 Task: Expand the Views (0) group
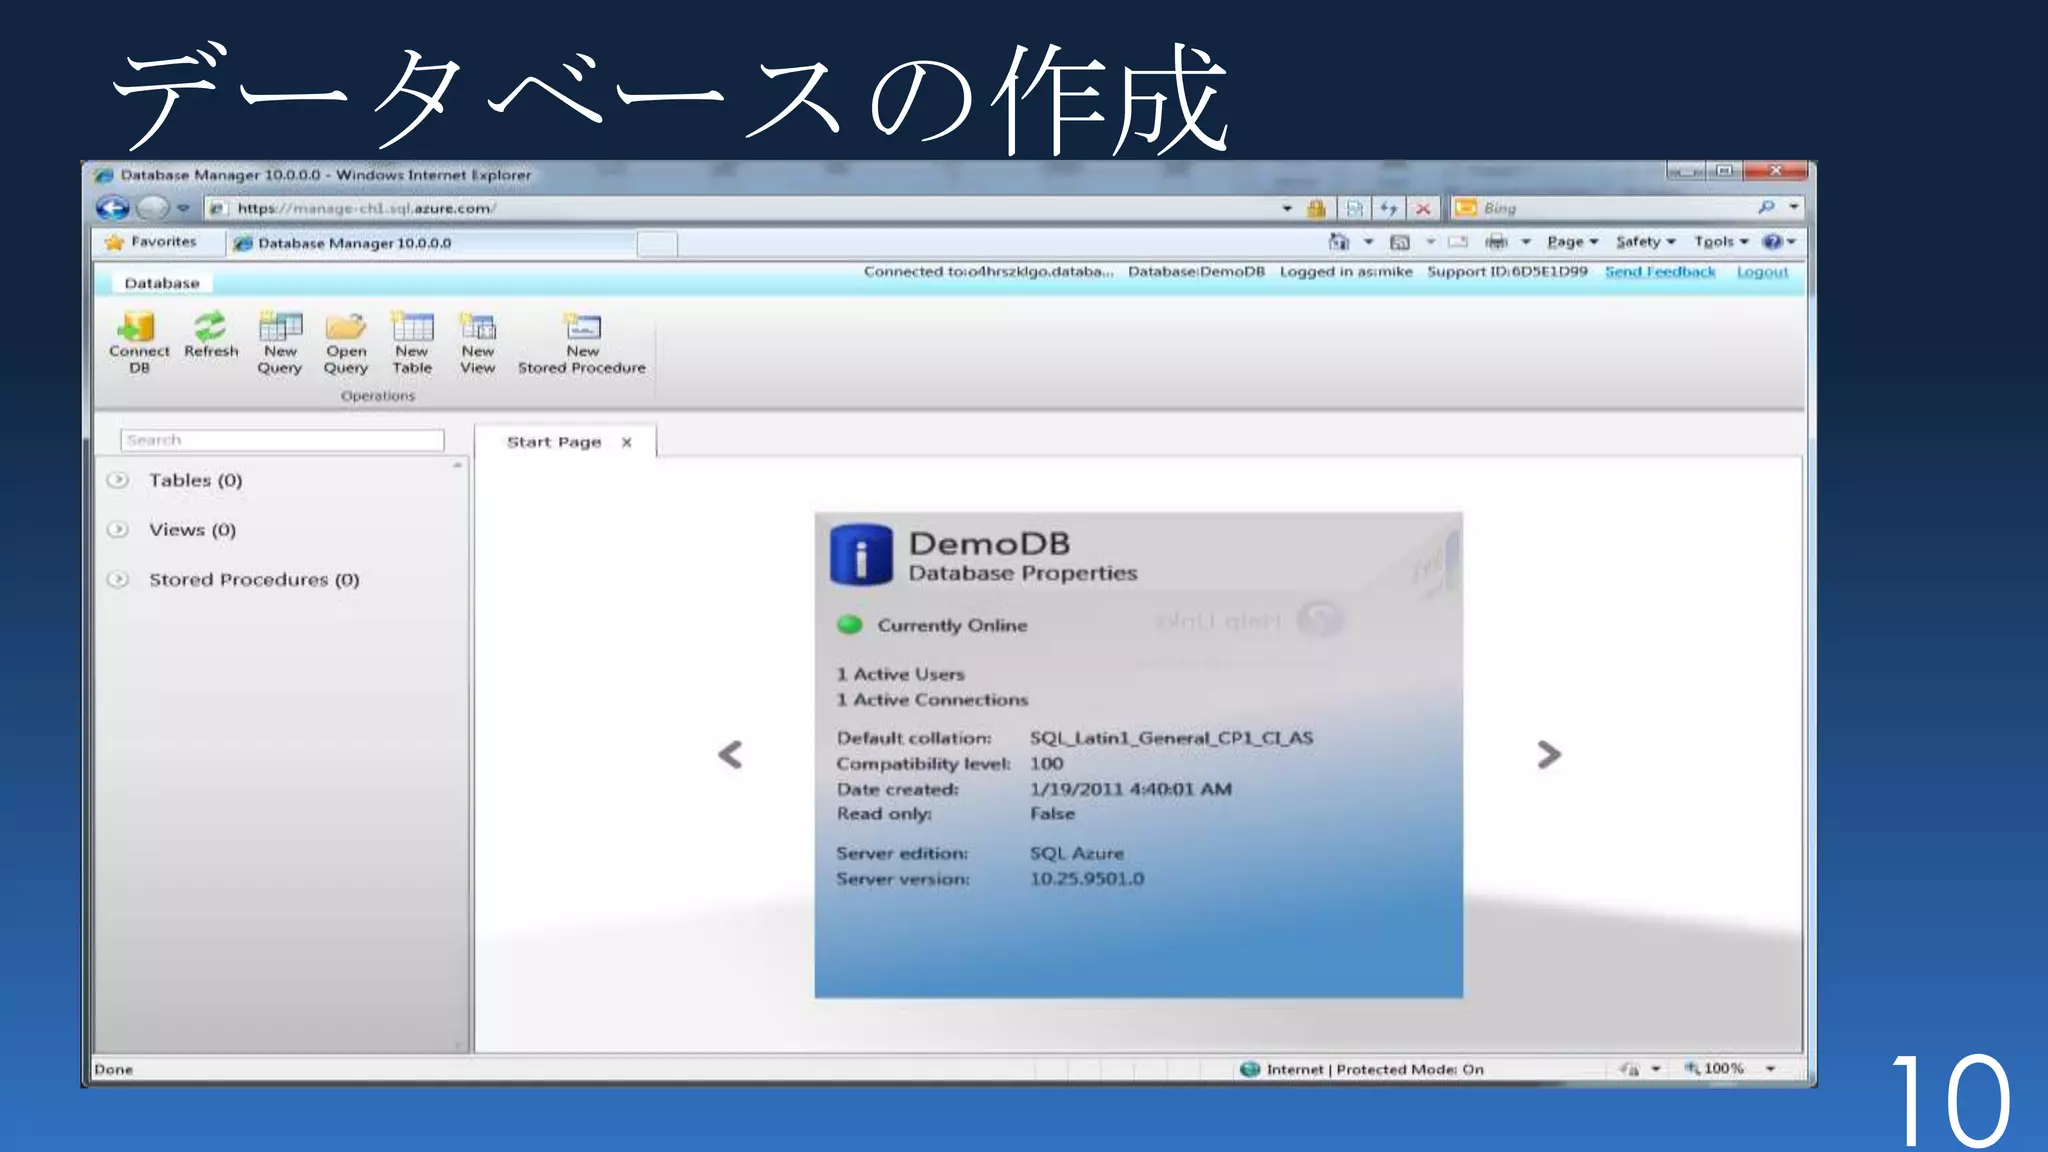[x=118, y=530]
